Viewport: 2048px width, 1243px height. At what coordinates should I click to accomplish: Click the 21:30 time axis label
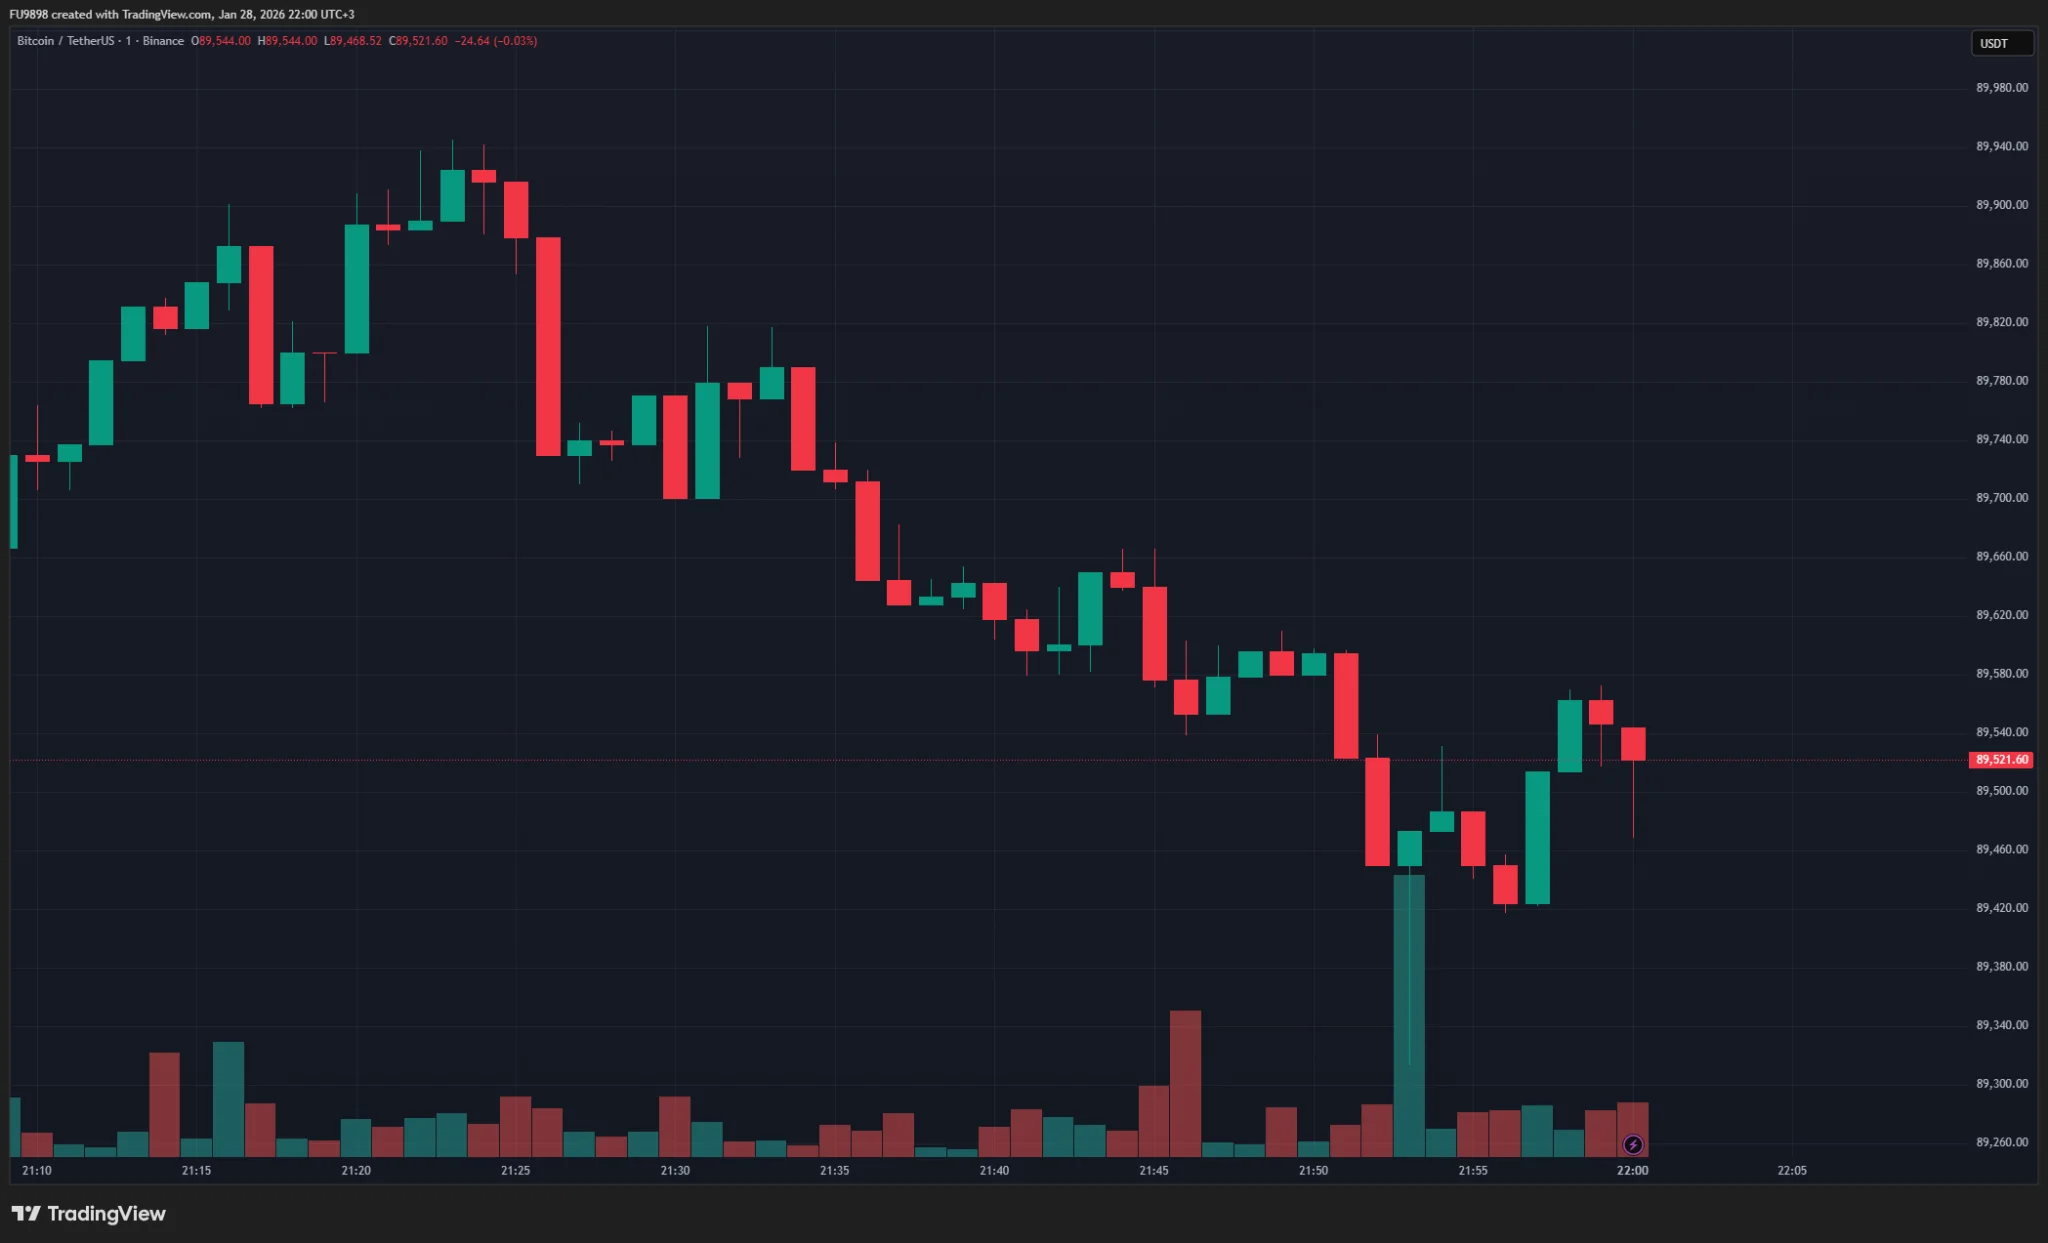(x=675, y=1170)
